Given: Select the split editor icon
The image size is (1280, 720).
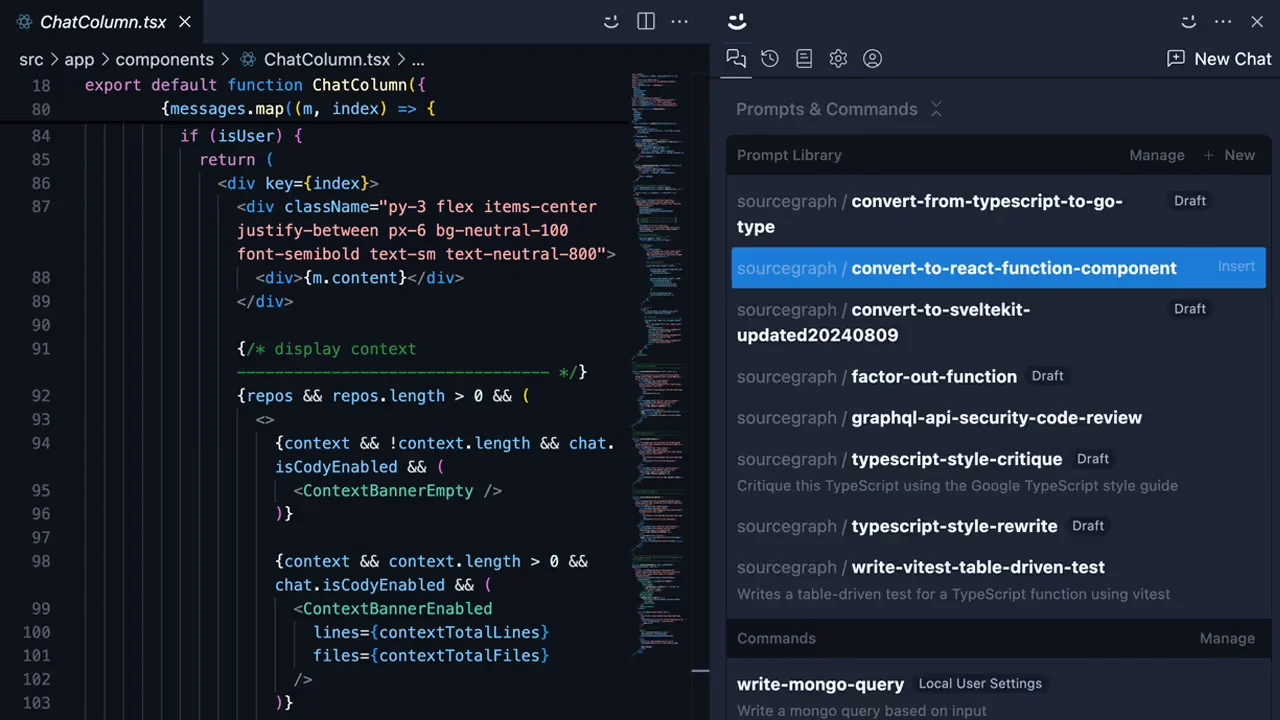Looking at the screenshot, I should click(x=646, y=21).
